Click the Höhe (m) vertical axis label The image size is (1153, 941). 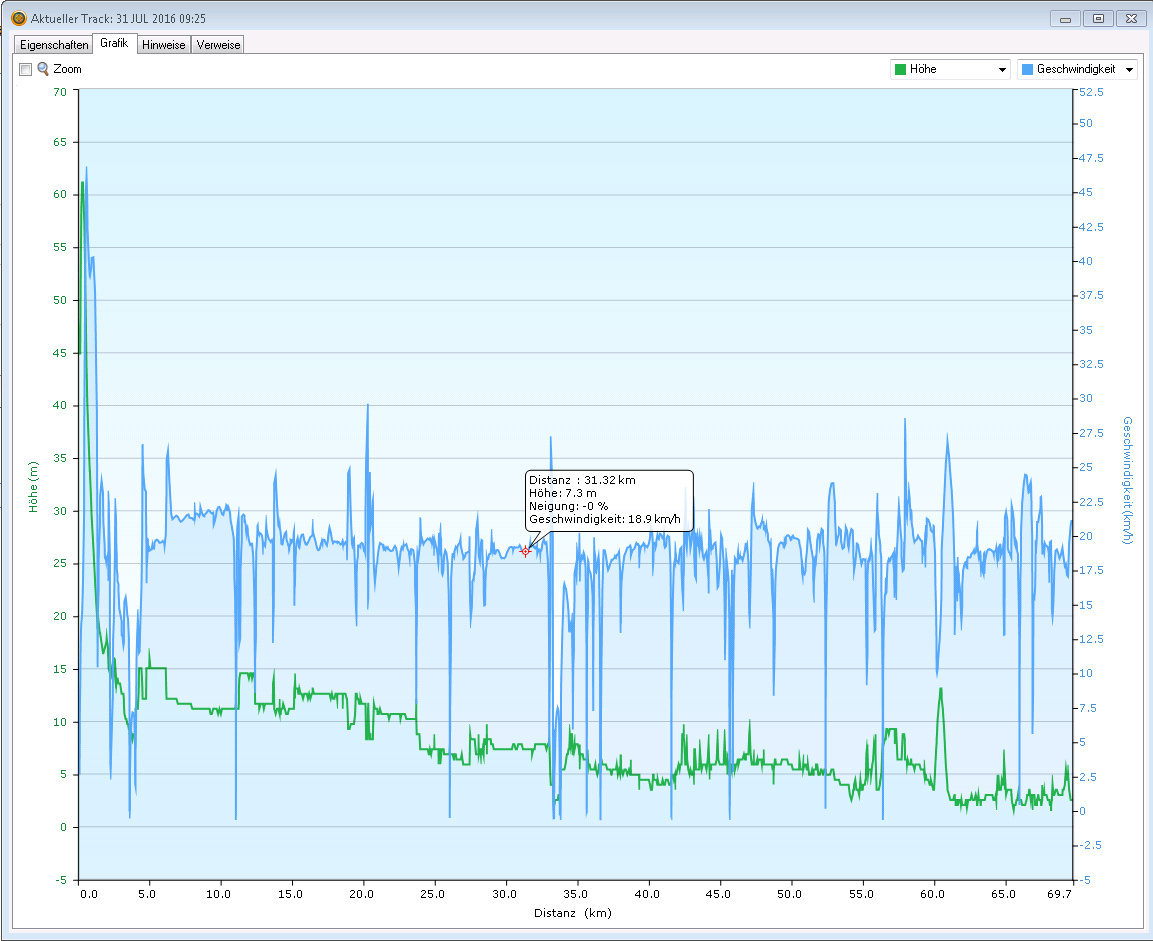33,486
